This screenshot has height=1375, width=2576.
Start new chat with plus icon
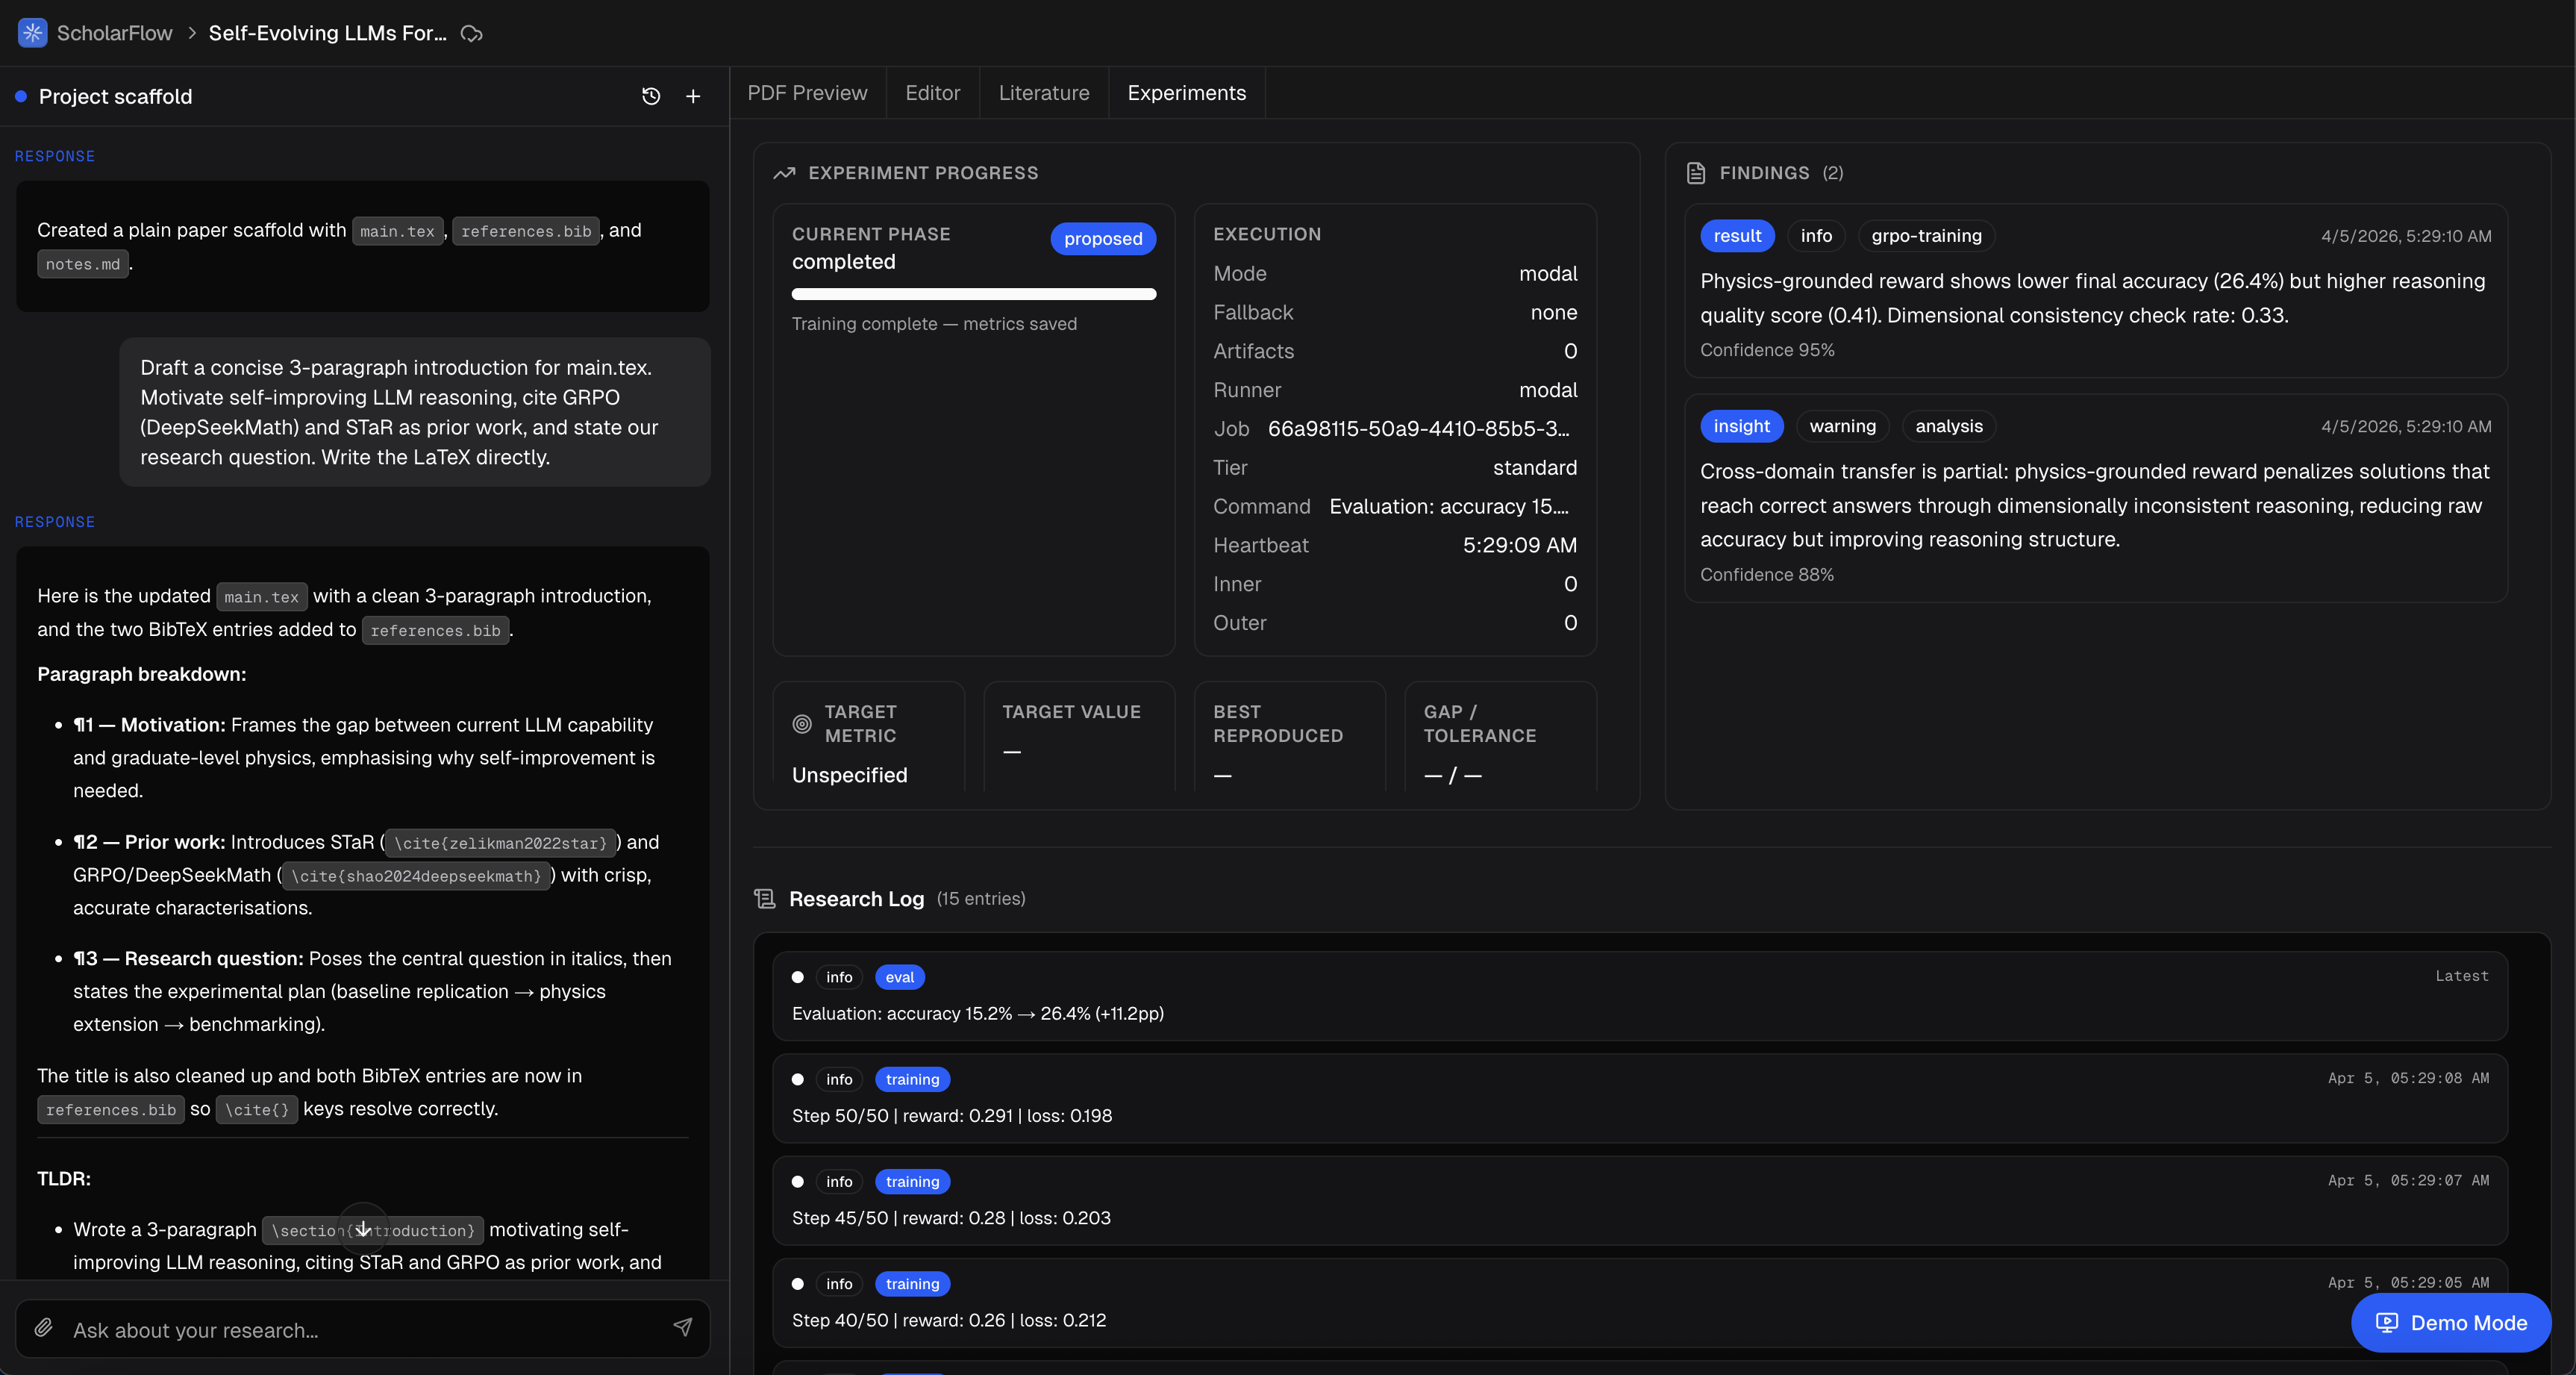[x=693, y=96]
